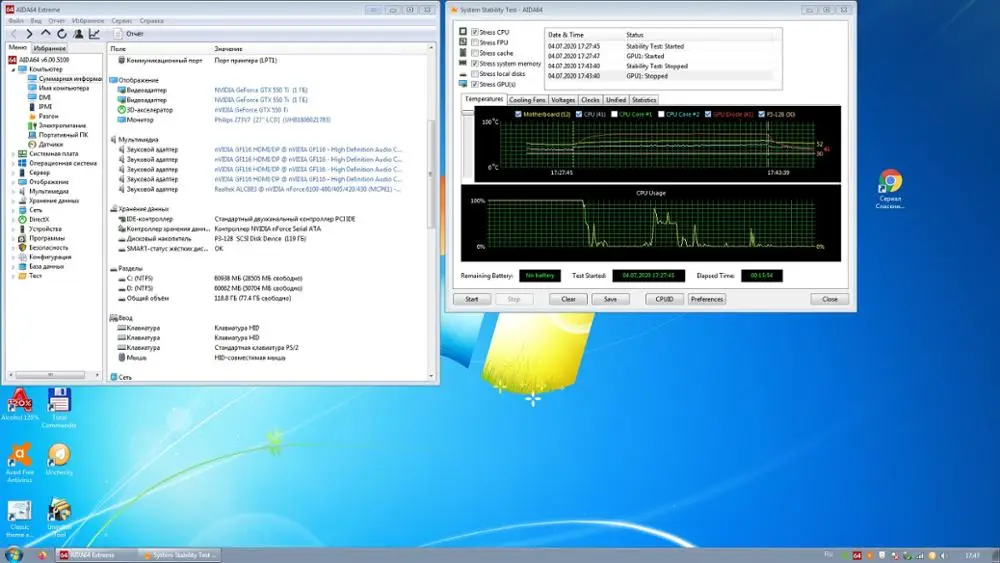1000x563 pixels.
Task: Toggle GPU Diode graph checkbox
Action: point(708,114)
